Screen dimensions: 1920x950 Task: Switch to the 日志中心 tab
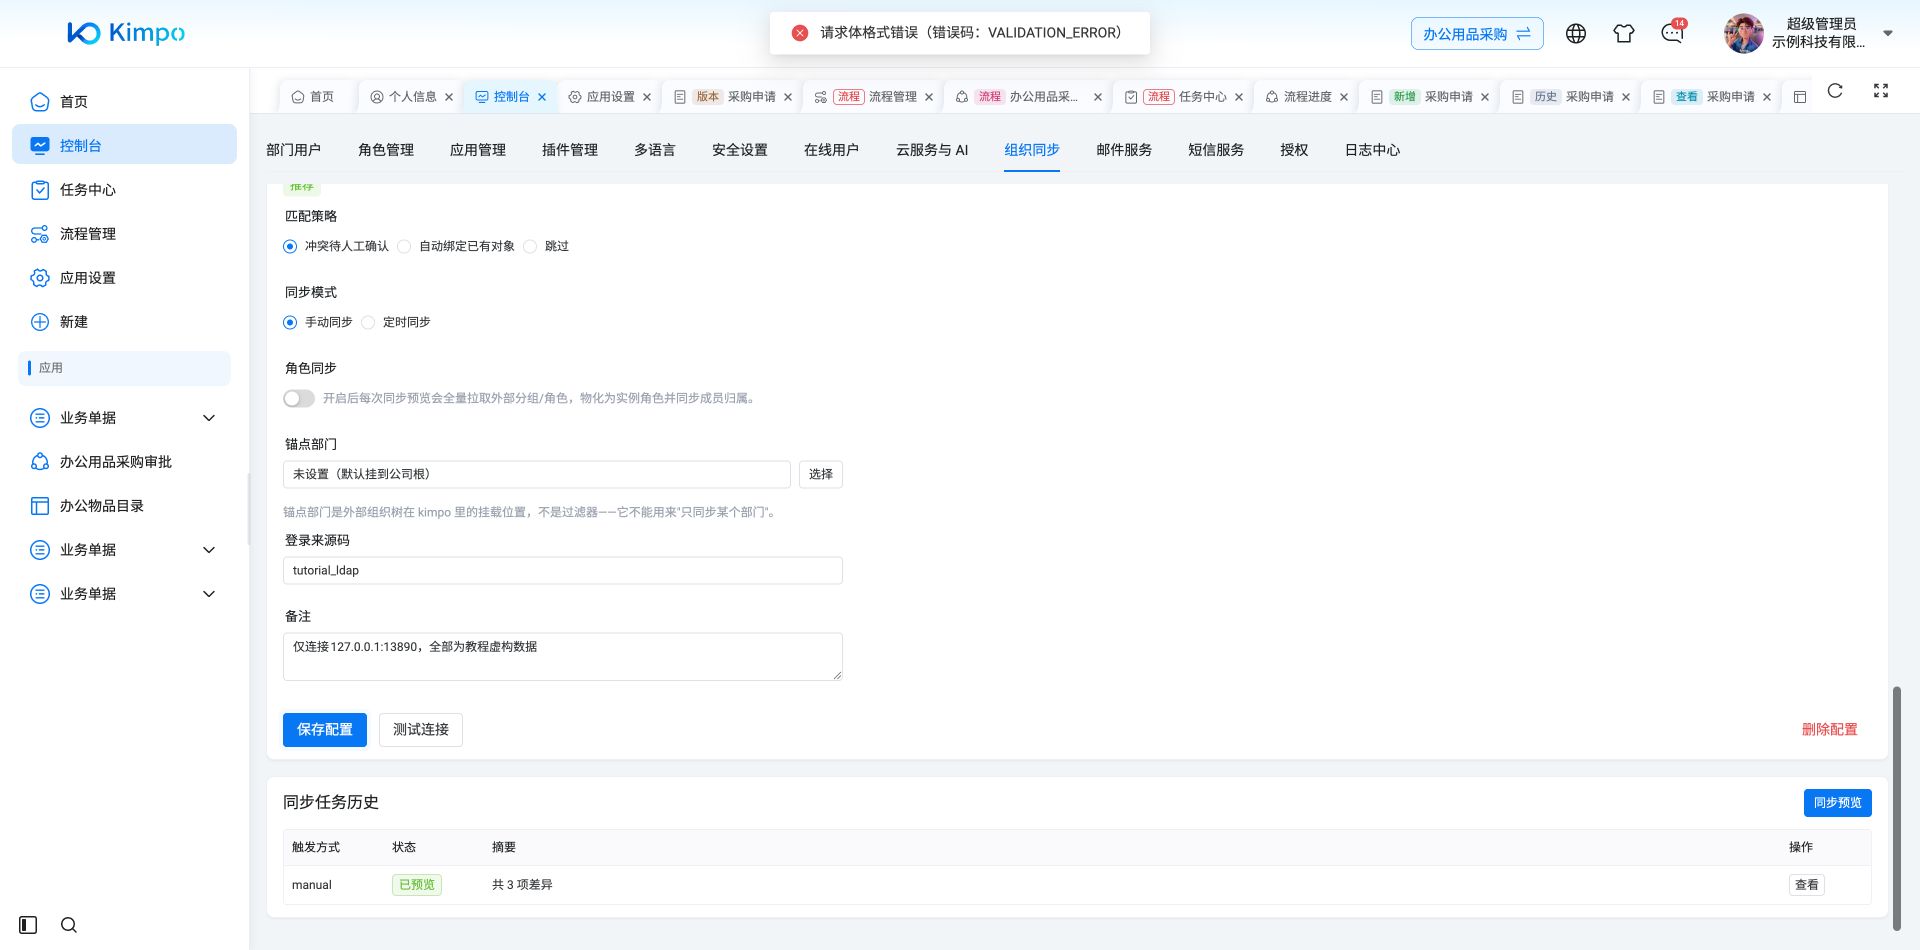[x=1372, y=150]
